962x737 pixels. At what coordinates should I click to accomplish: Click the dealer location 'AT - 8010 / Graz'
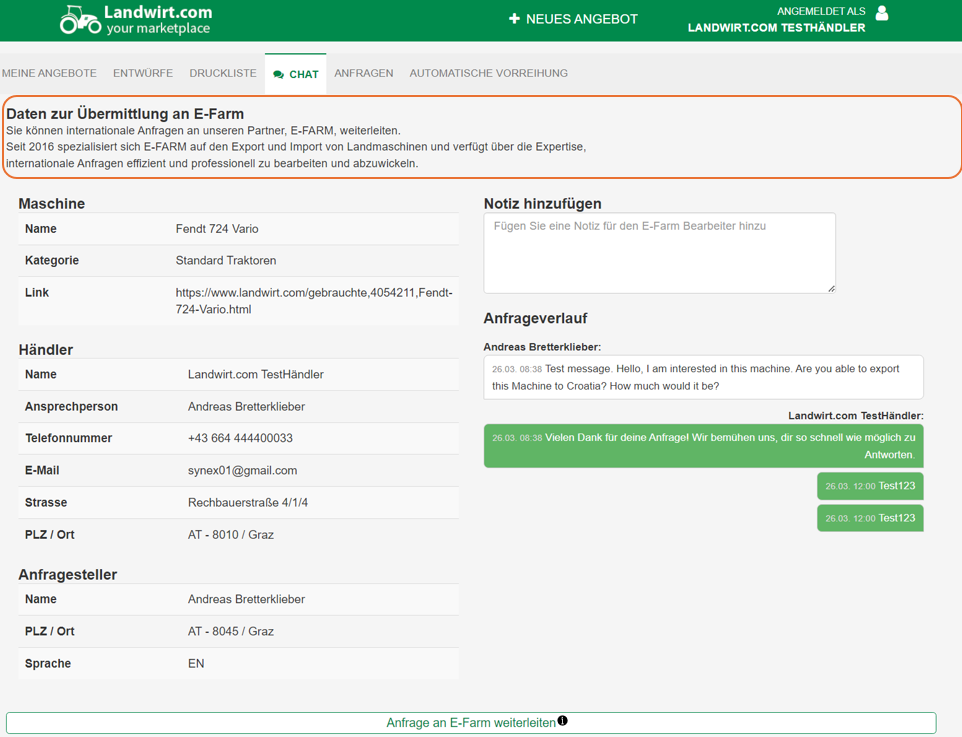pos(231,534)
